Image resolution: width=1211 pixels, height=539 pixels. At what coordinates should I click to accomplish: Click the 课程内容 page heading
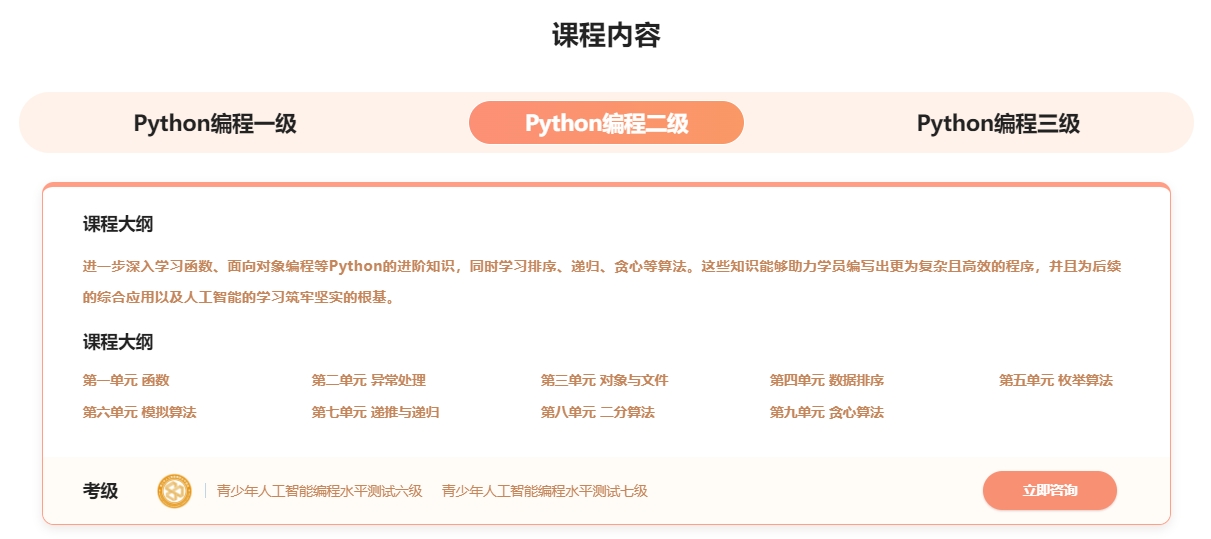coord(606,36)
